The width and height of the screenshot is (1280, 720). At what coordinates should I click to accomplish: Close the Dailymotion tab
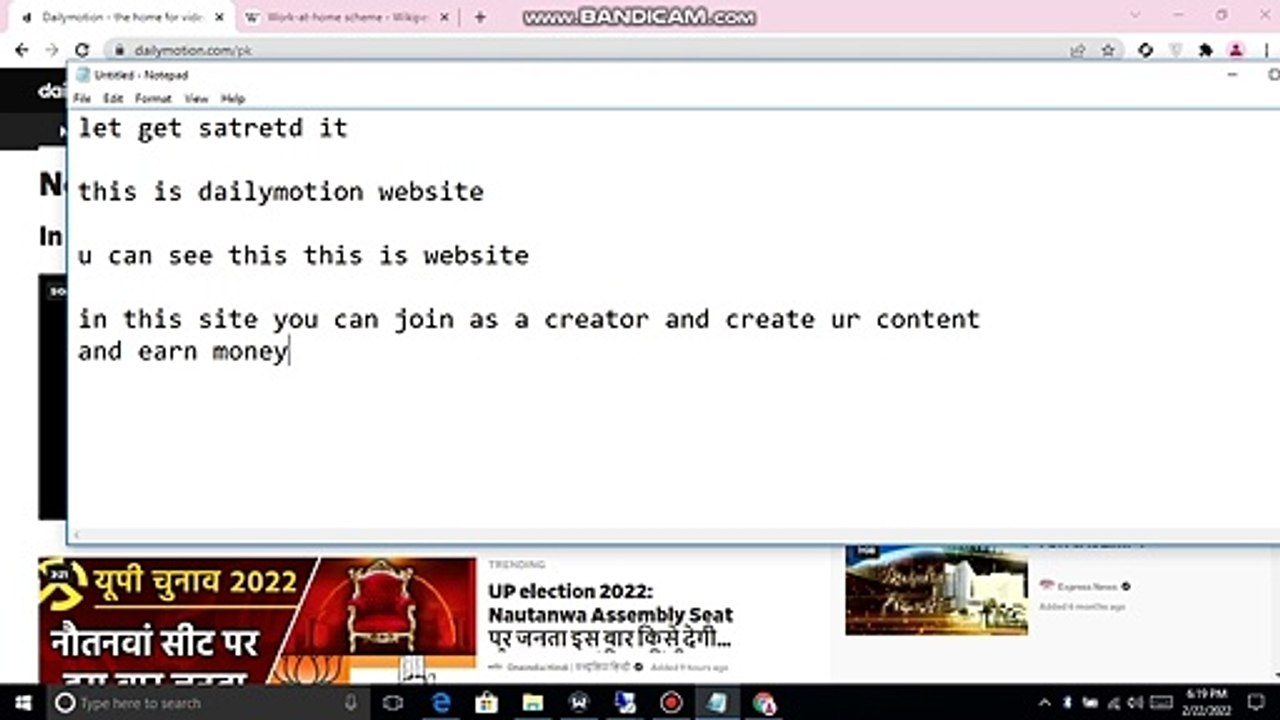[220, 17]
